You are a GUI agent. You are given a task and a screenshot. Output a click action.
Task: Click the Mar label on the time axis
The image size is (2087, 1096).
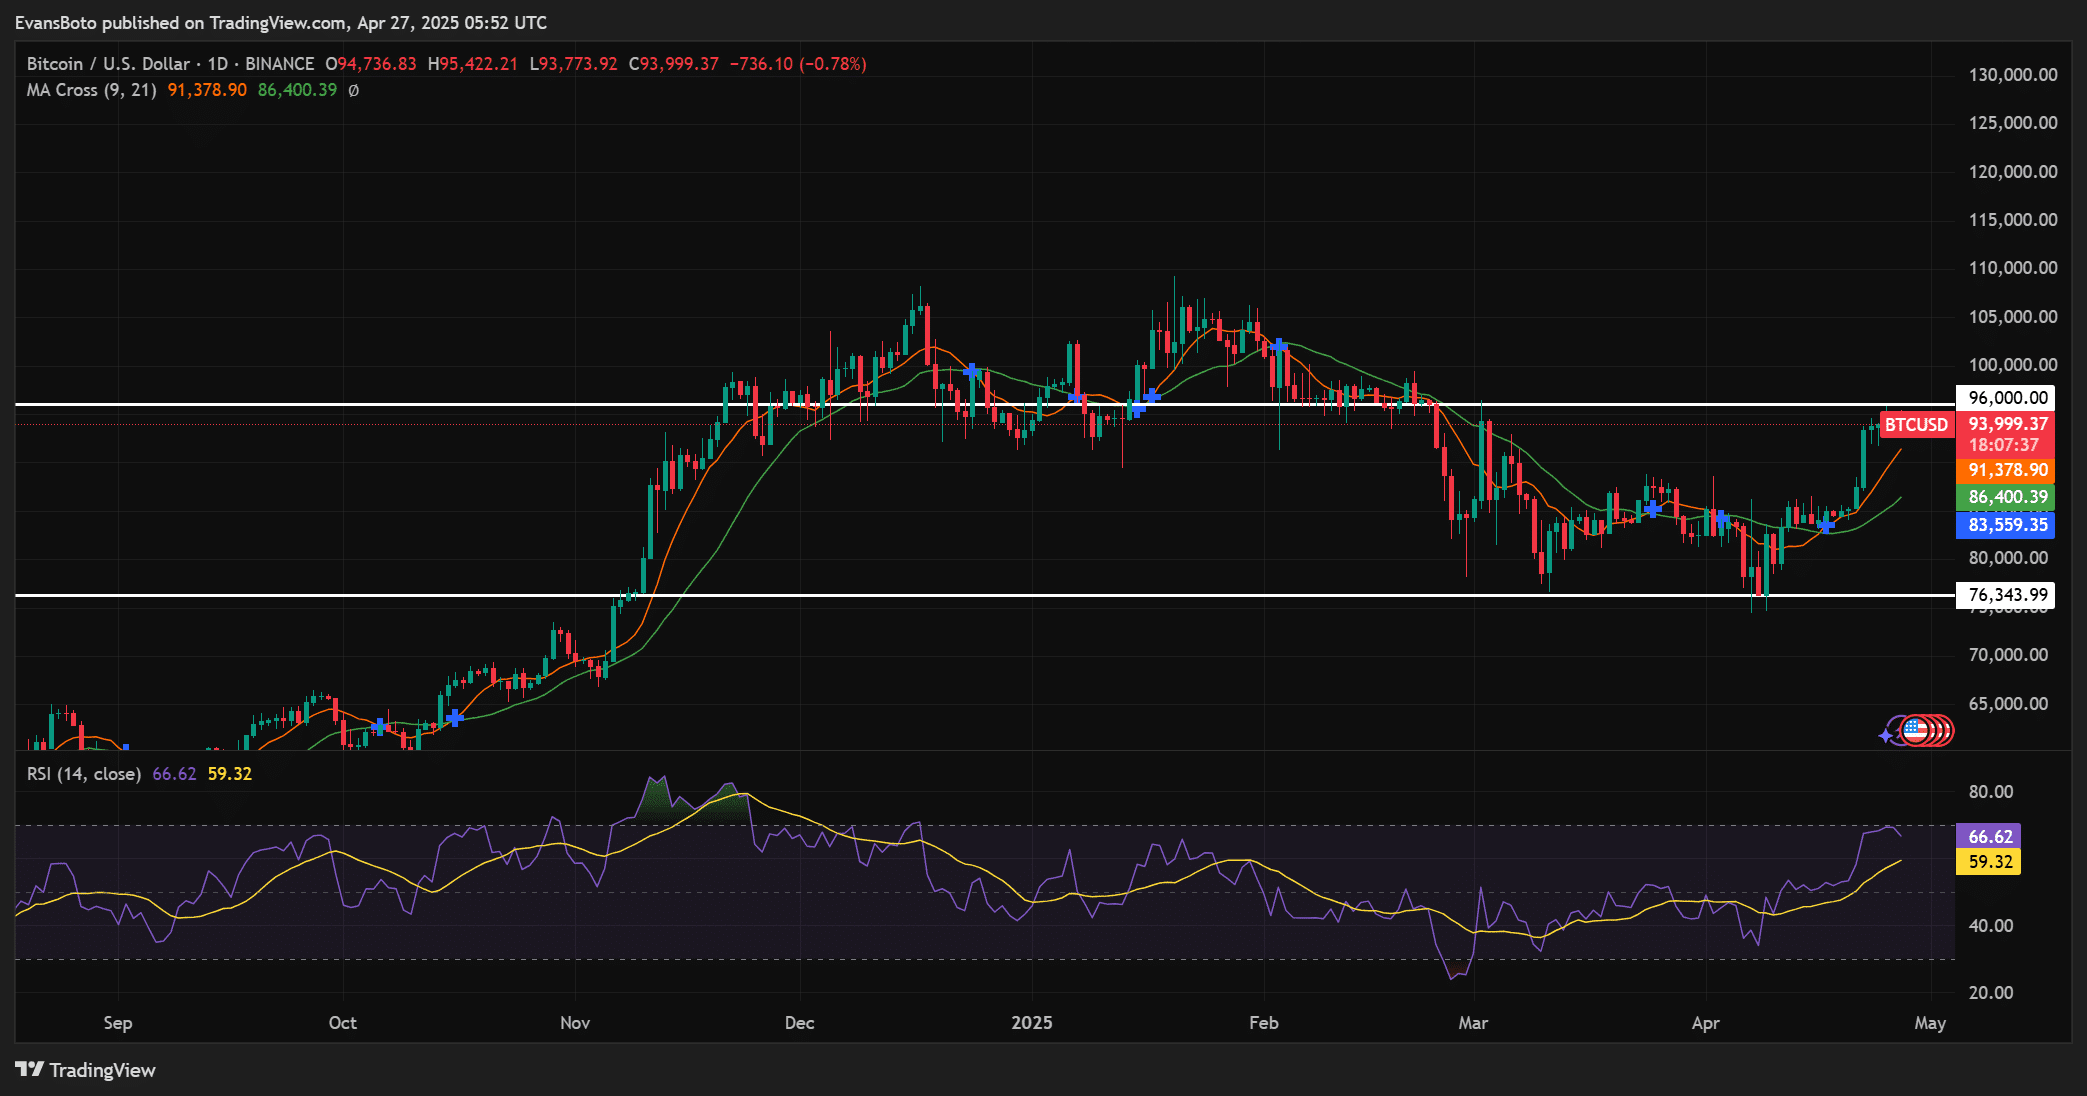(x=1473, y=1023)
